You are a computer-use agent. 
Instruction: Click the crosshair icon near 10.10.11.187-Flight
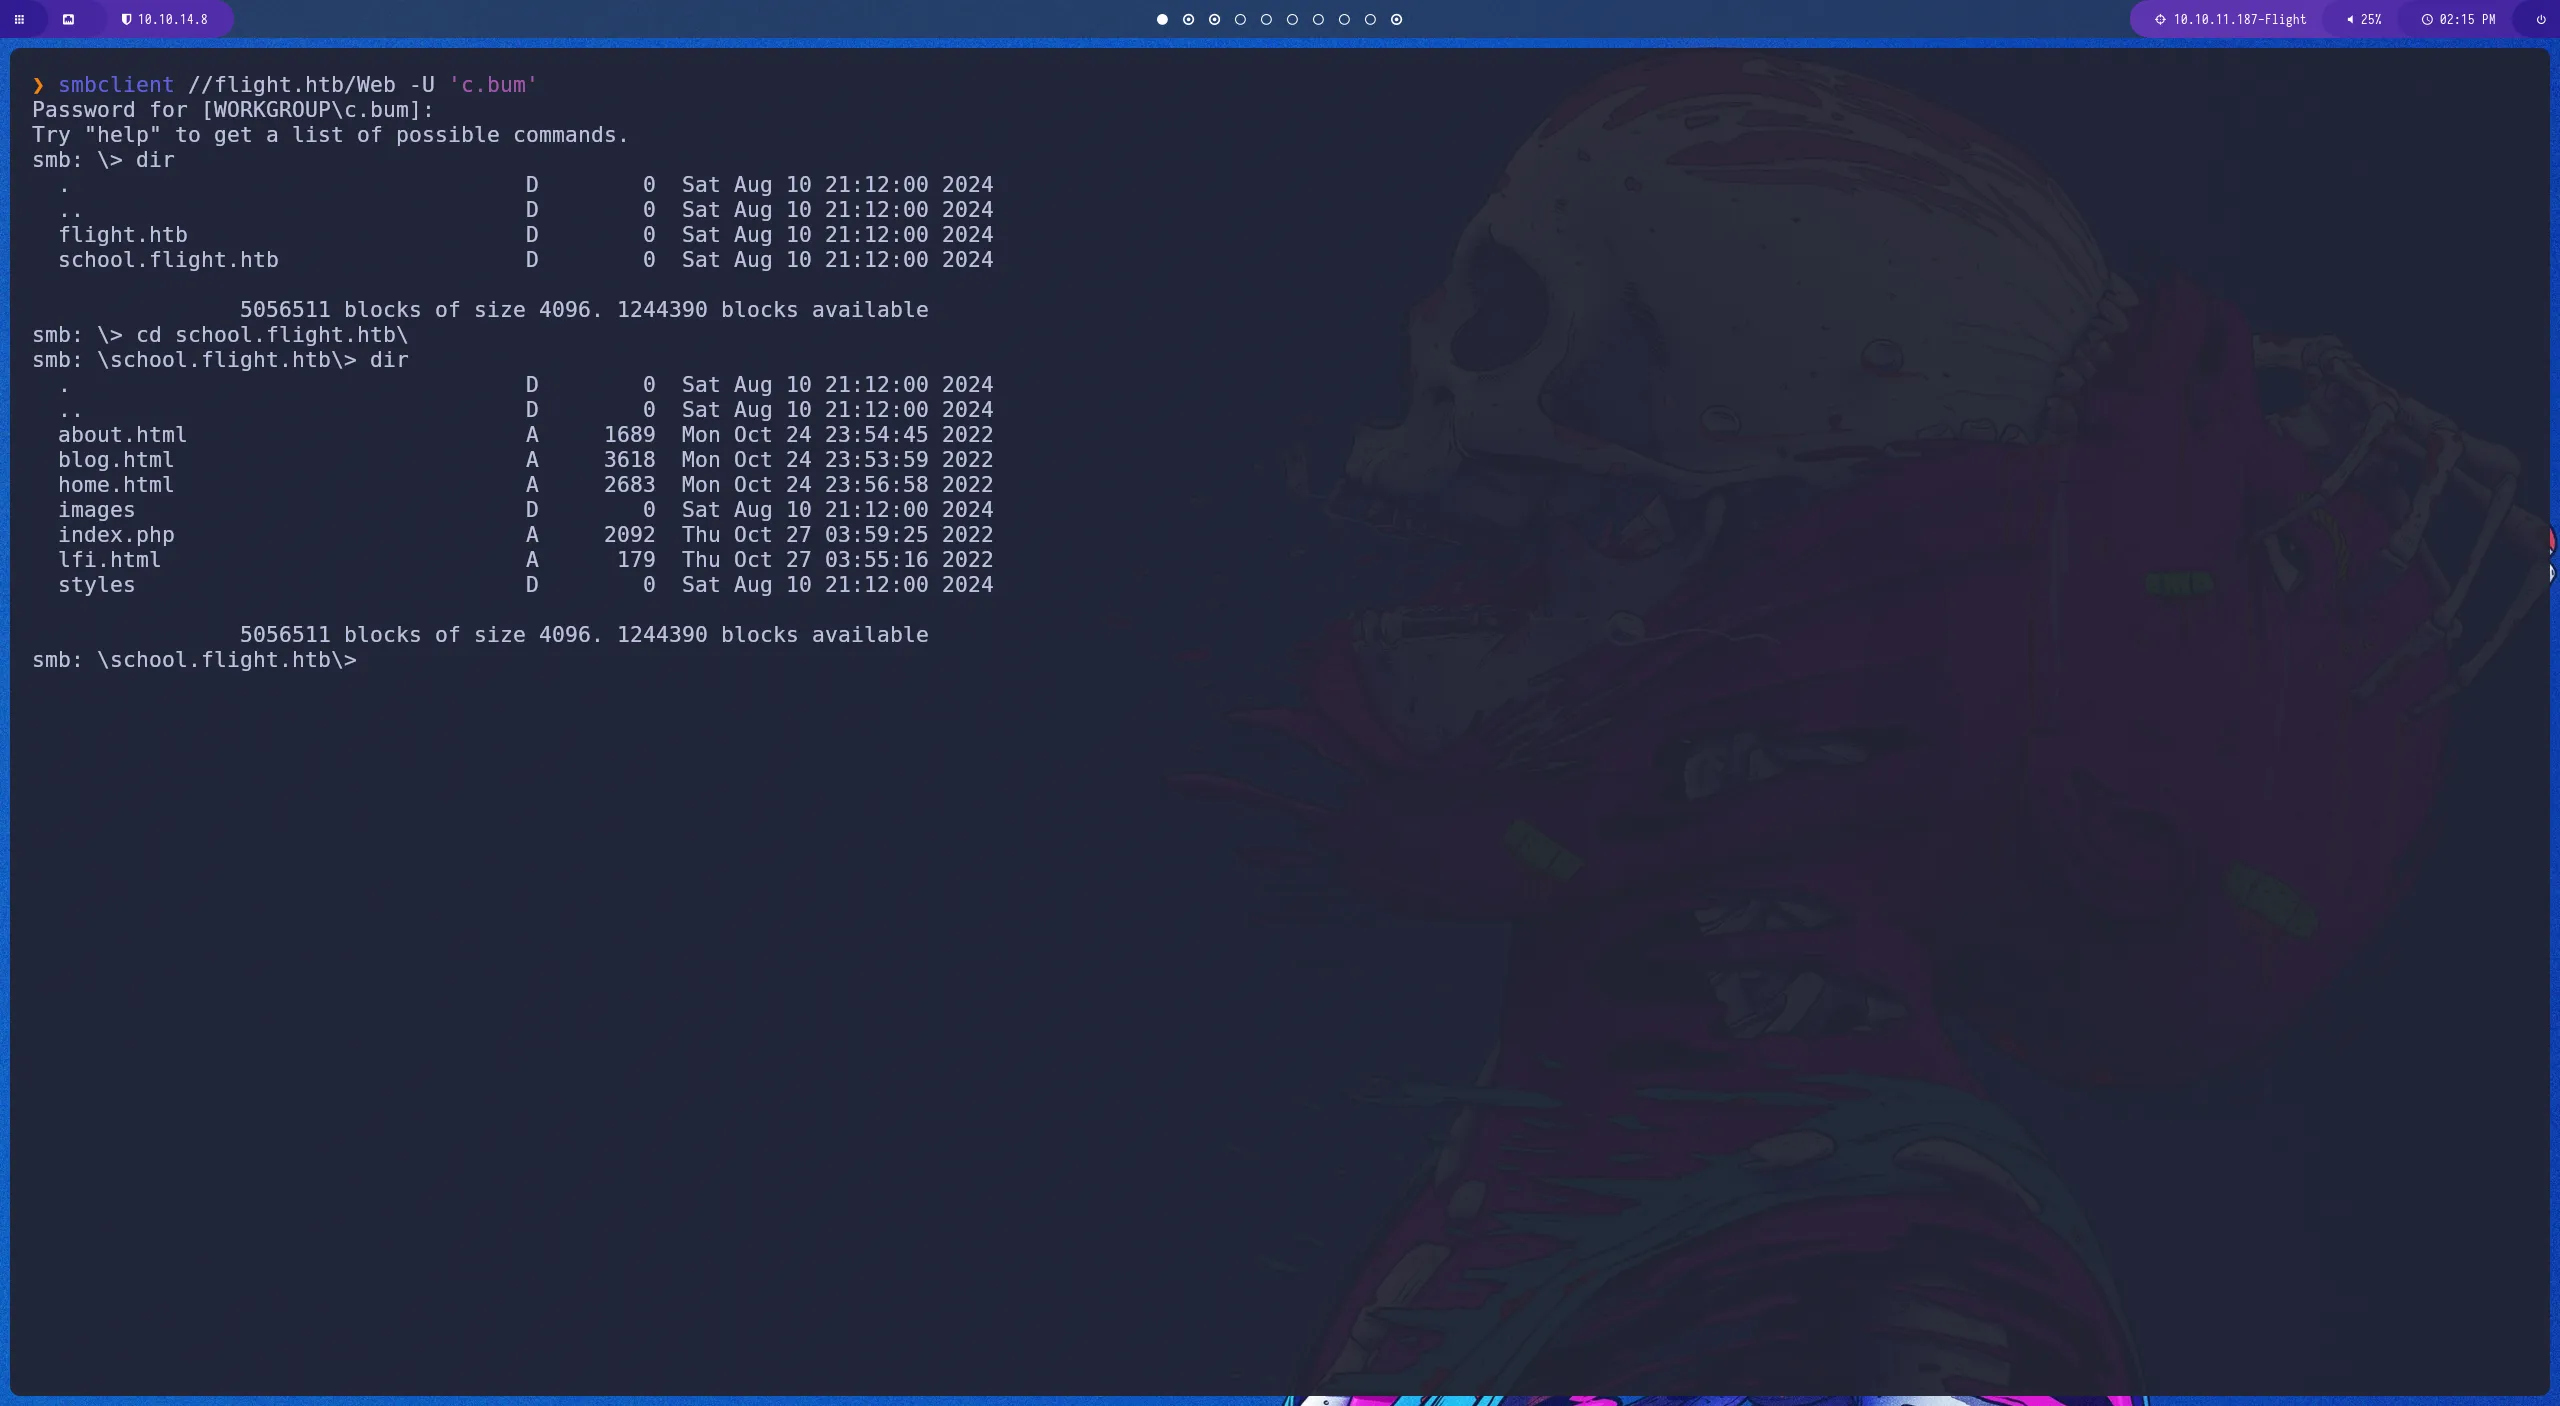[x=2158, y=19]
